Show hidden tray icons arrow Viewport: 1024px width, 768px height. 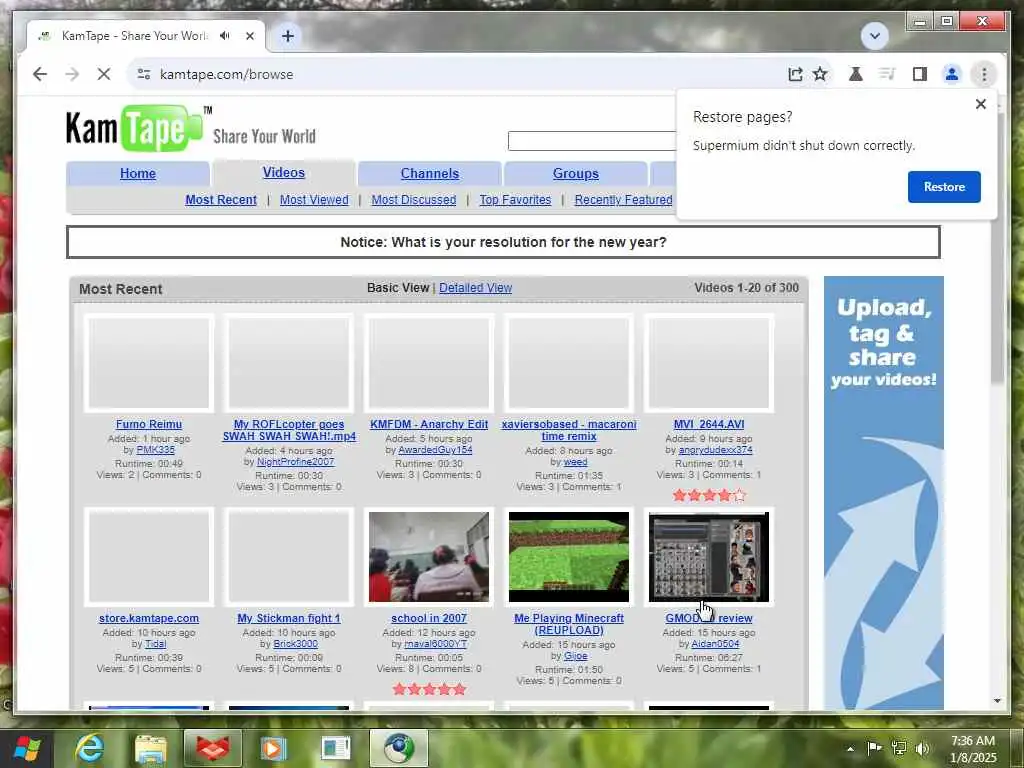coord(850,749)
